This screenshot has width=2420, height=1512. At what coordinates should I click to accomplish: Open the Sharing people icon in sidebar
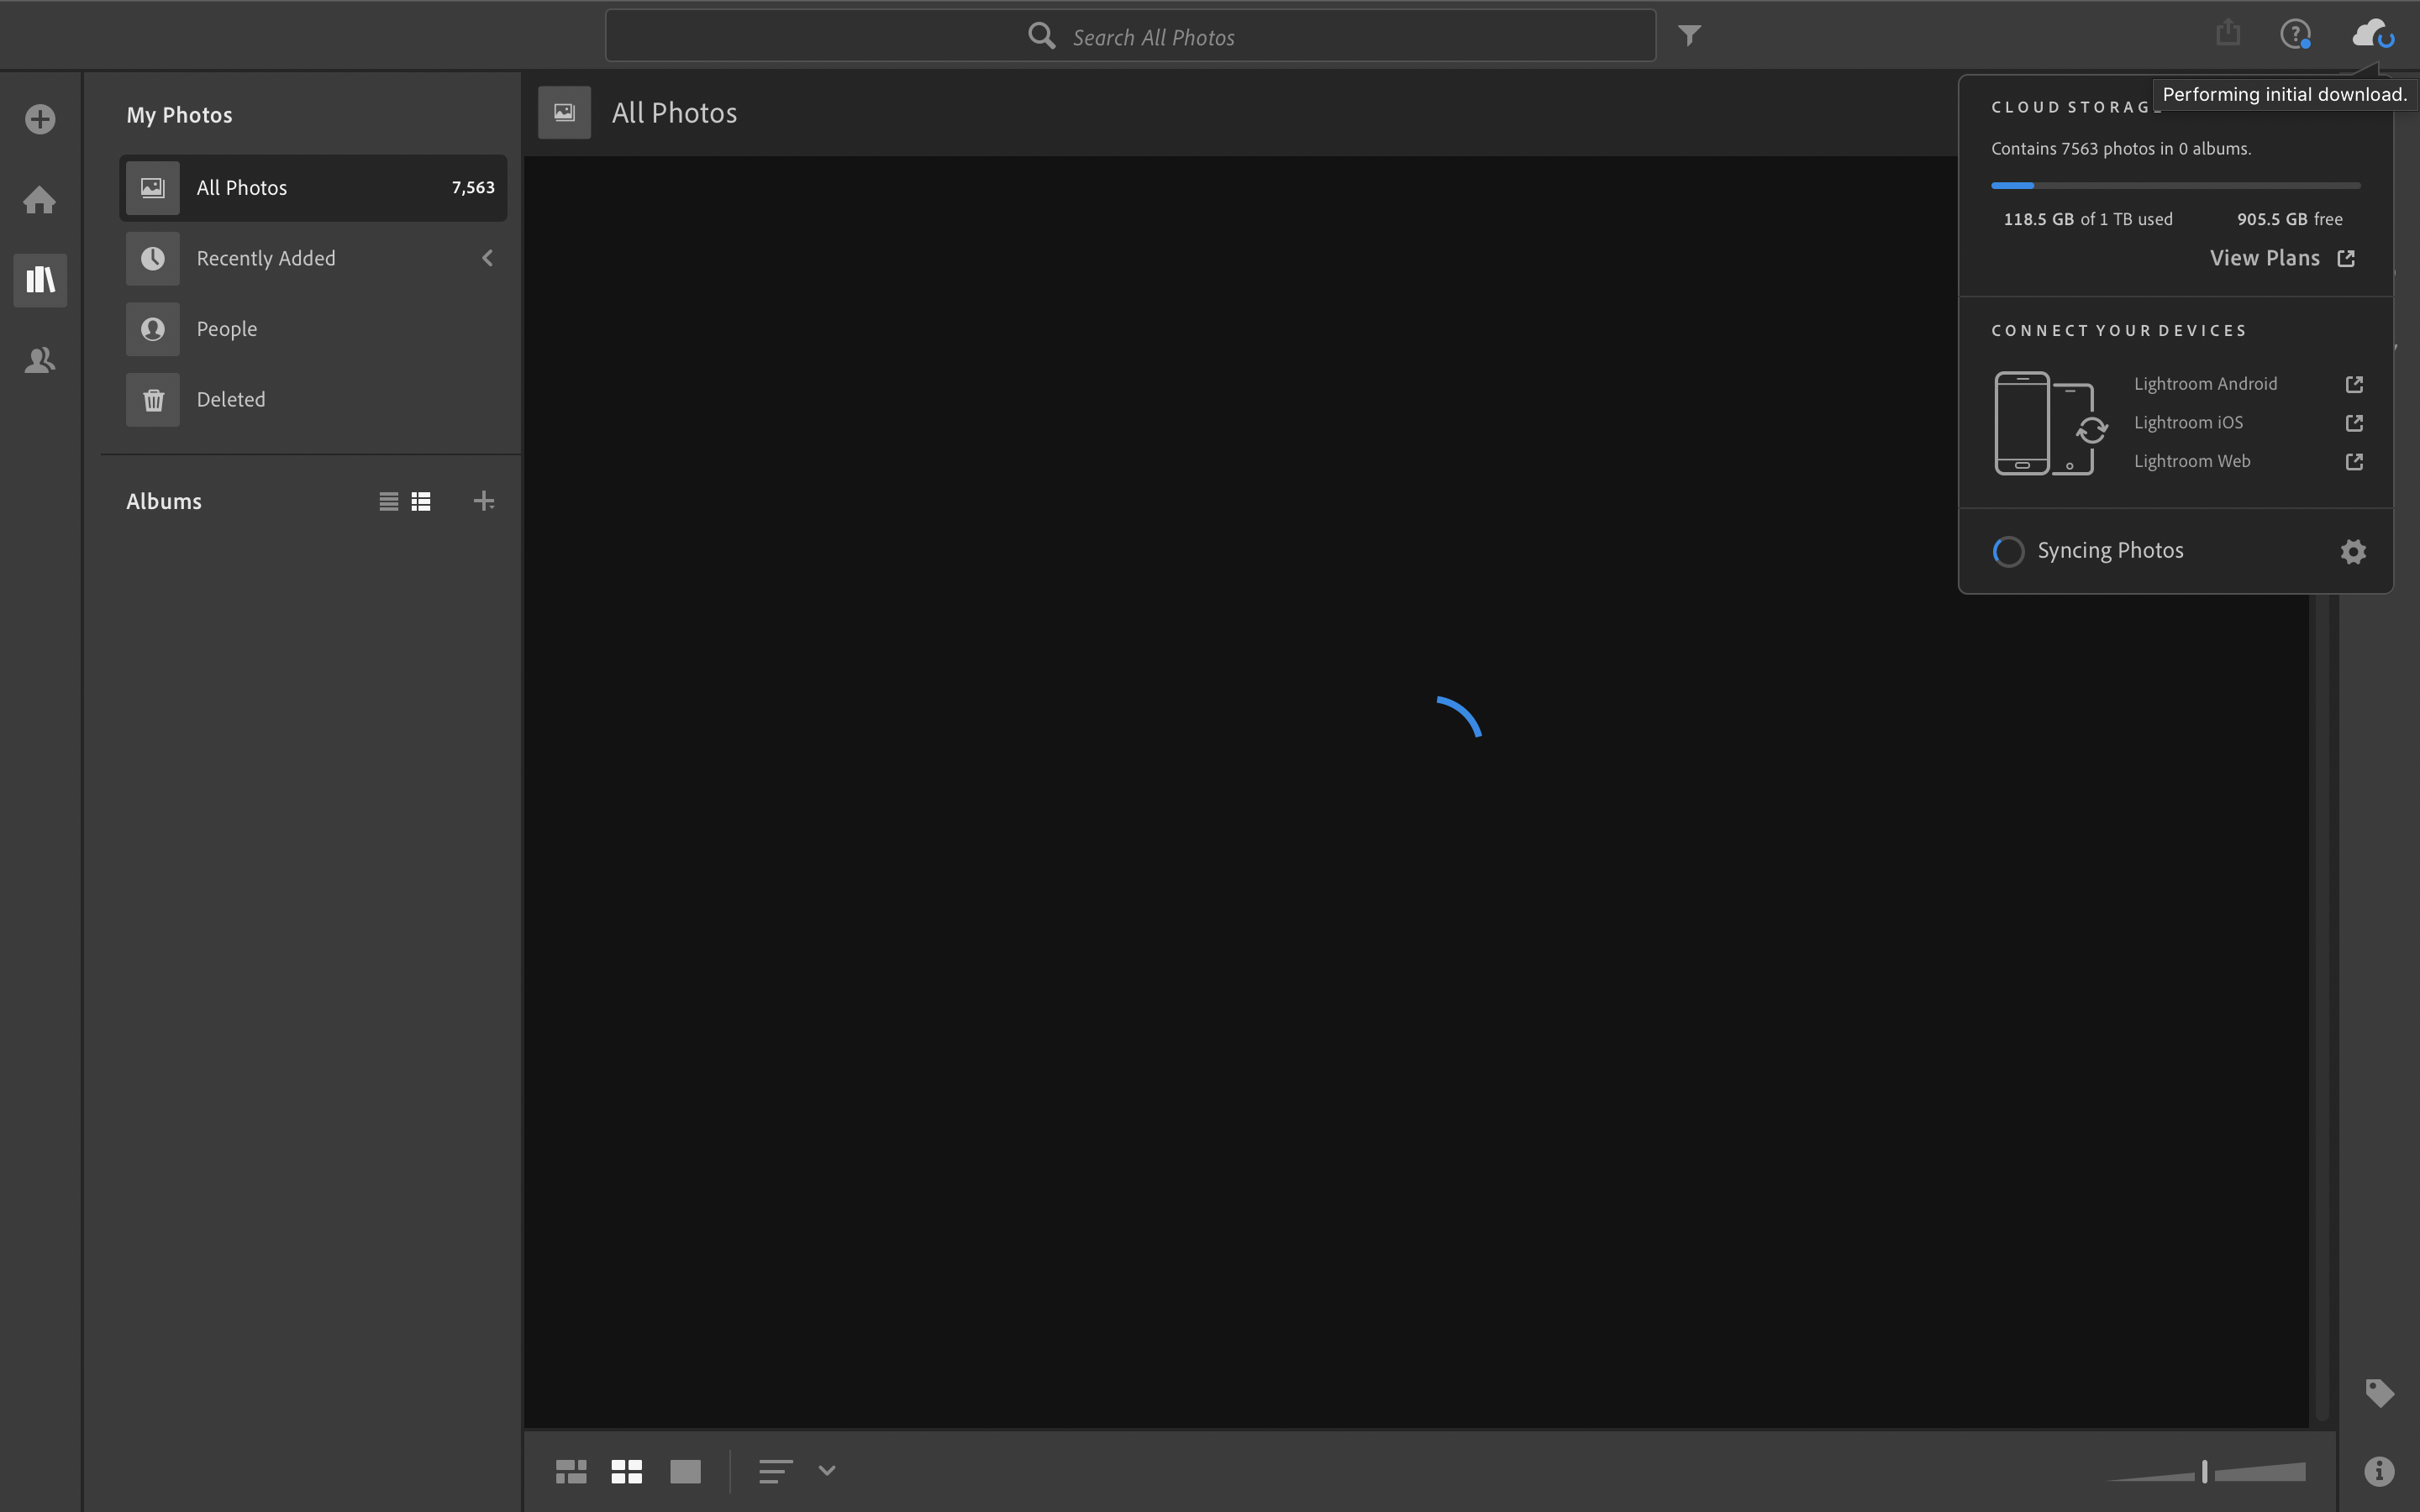[x=40, y=360]
